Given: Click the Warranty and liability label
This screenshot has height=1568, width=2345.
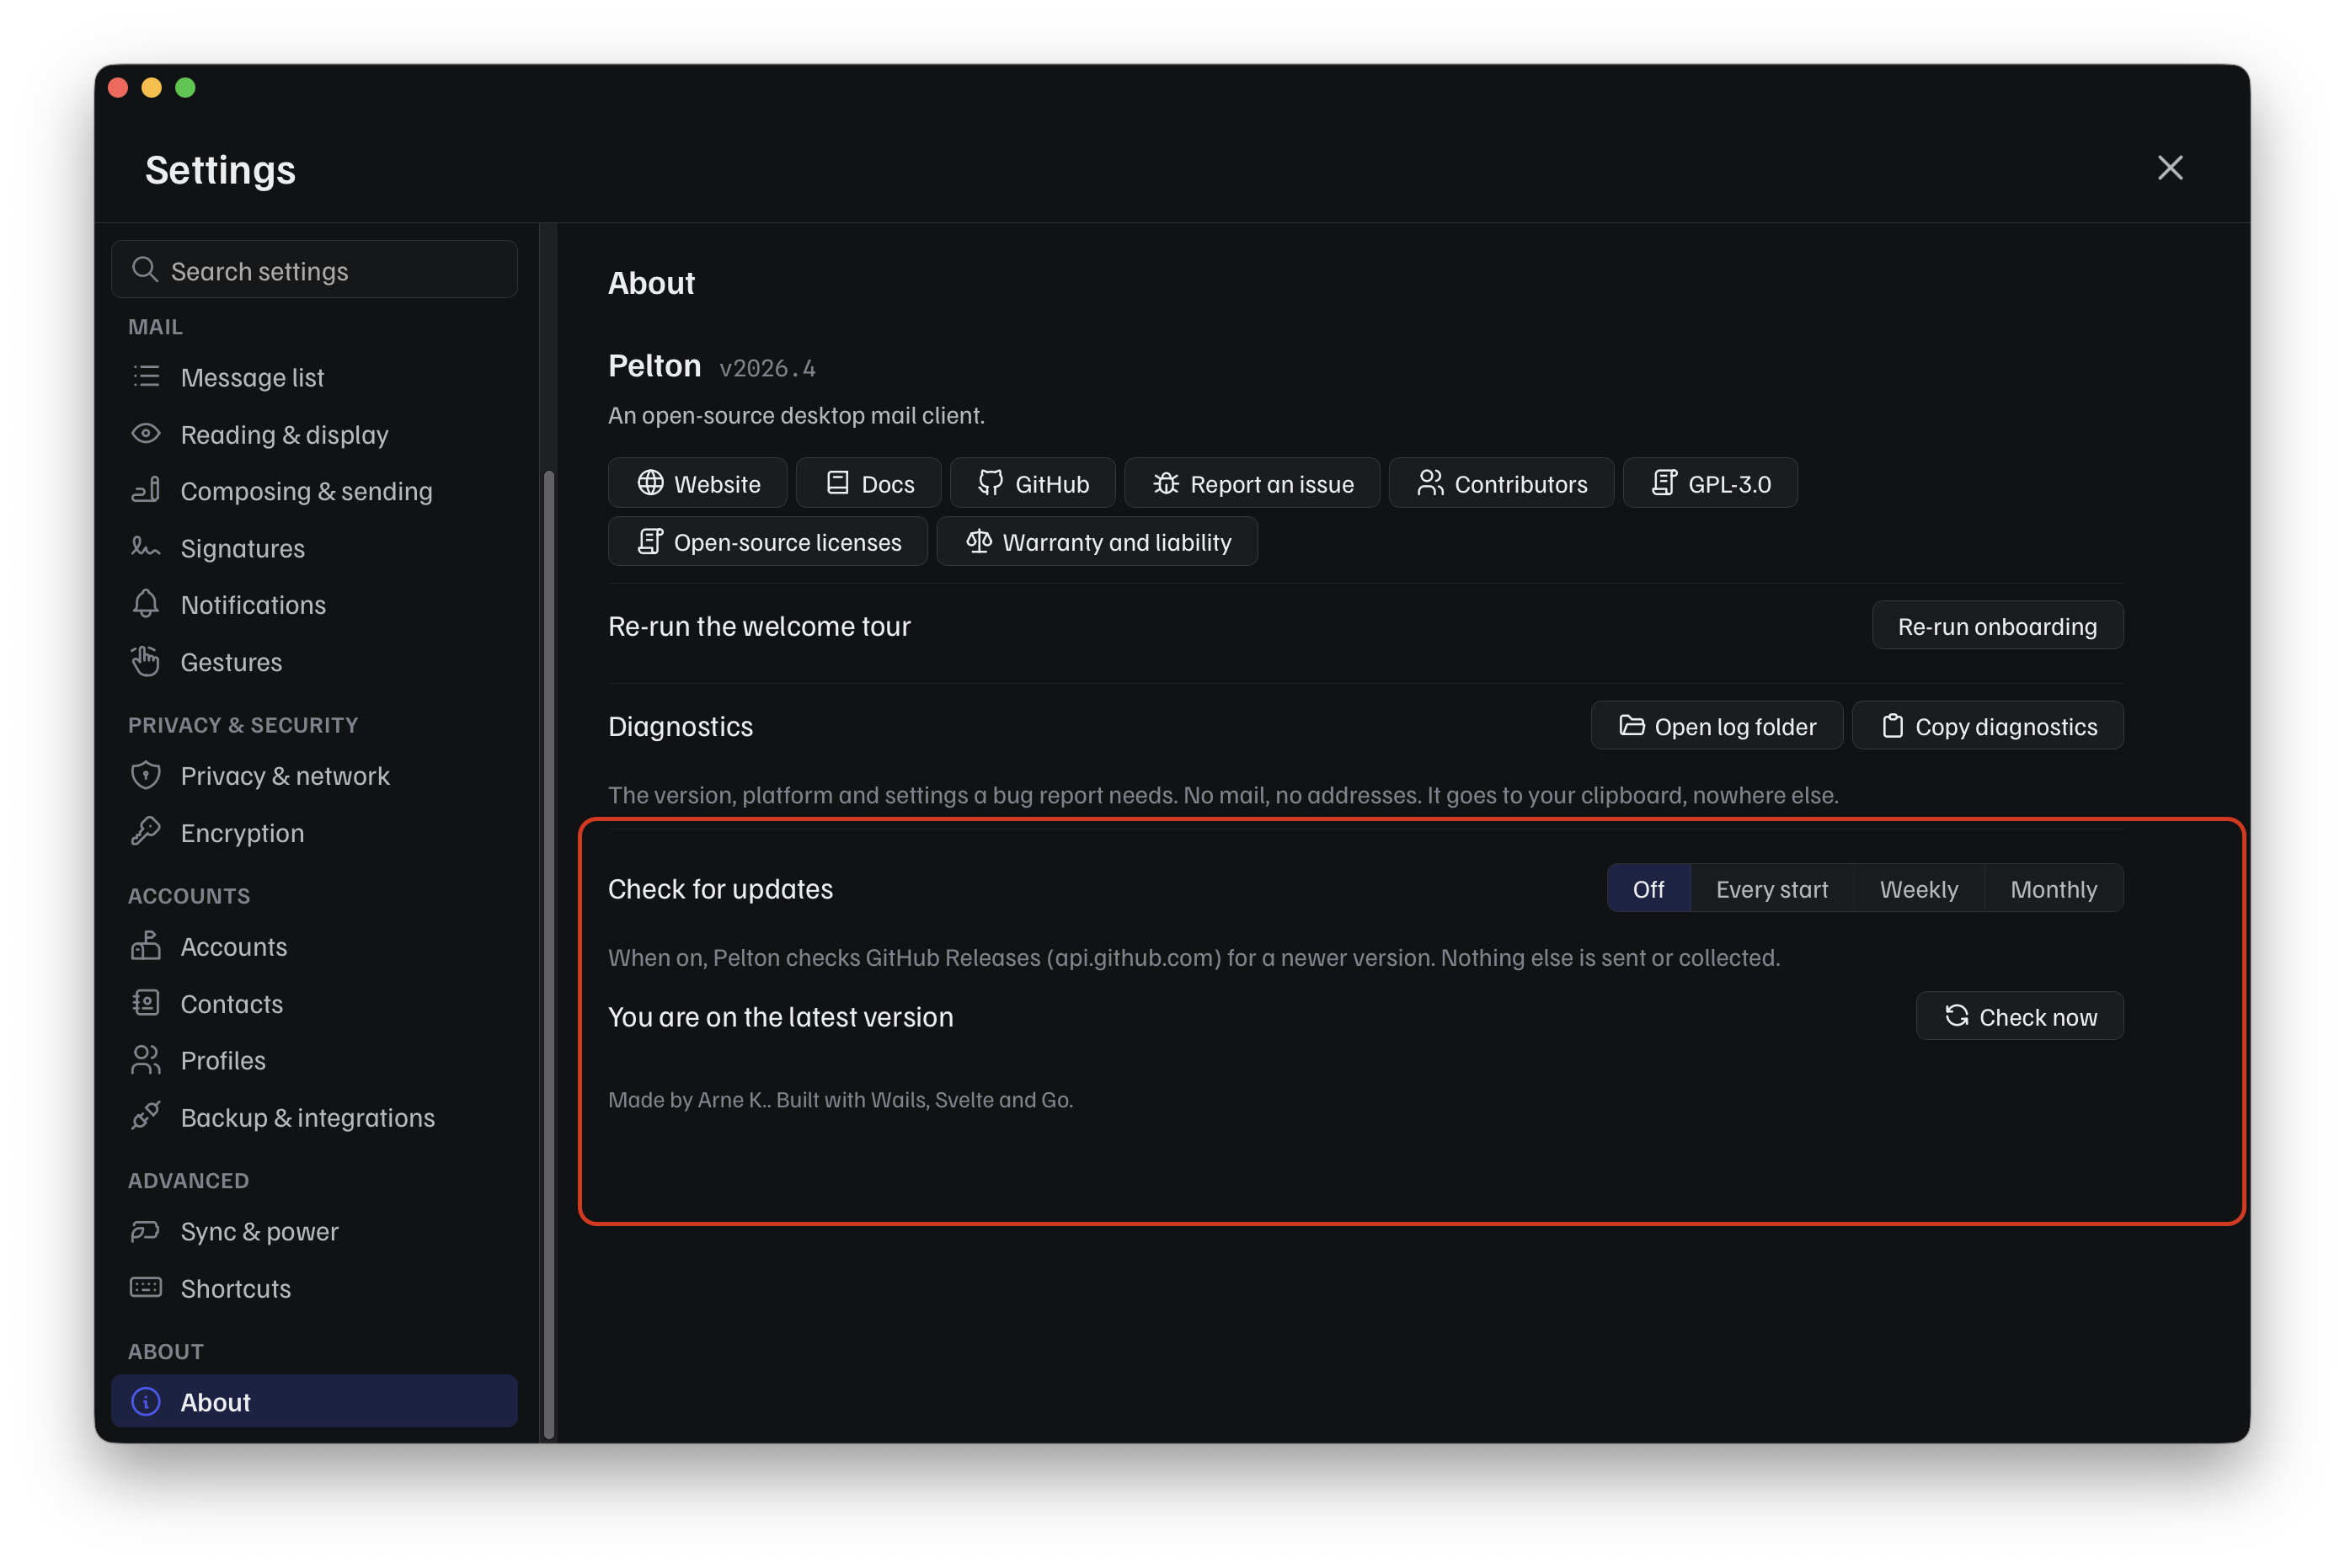Looking at the screenshot, I should coord(1117,542).
